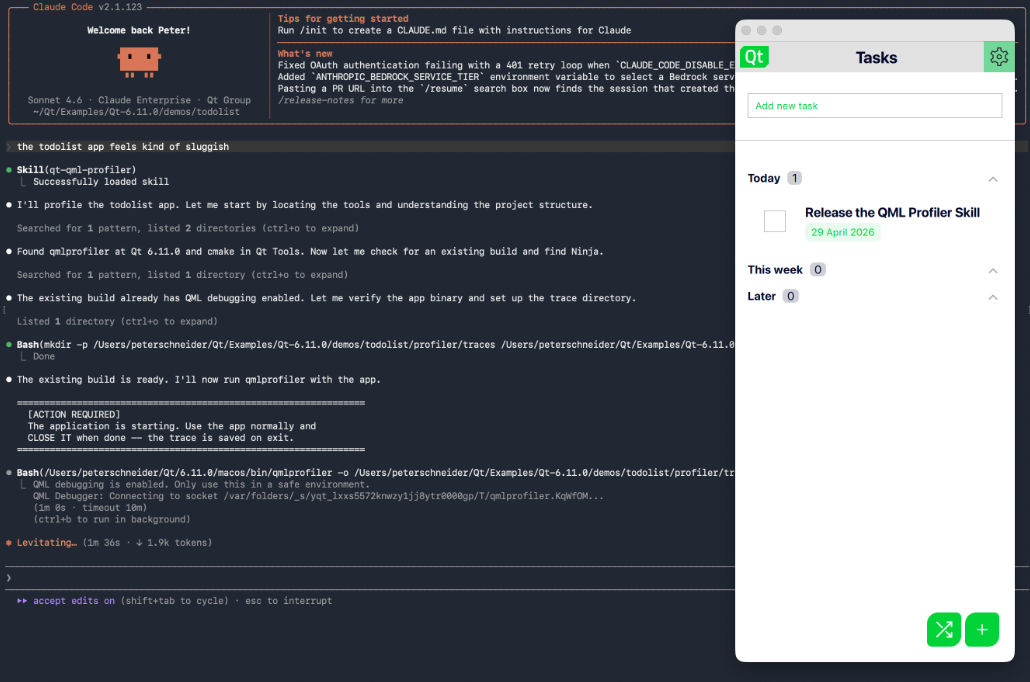Click 'Successfully loaded skill' output line
1030x682 pixels.
tap(101, 181)
